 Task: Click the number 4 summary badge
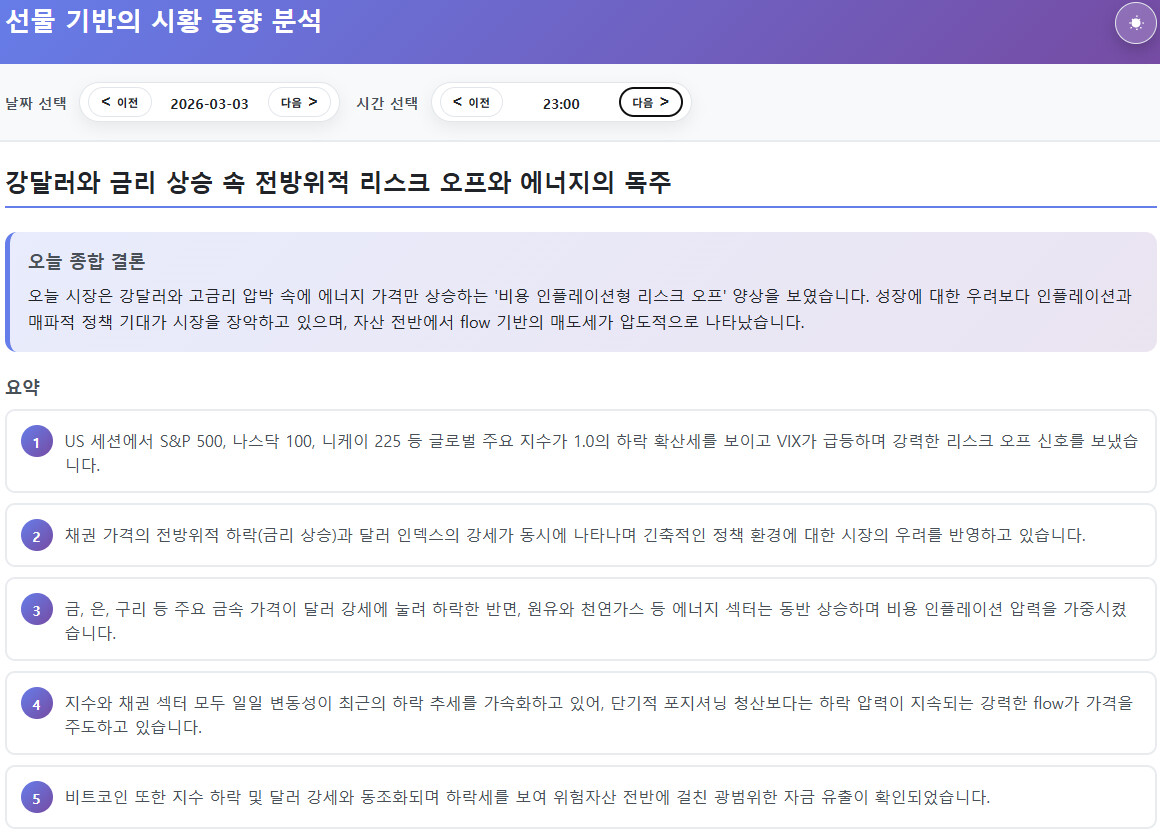point(36,704)
